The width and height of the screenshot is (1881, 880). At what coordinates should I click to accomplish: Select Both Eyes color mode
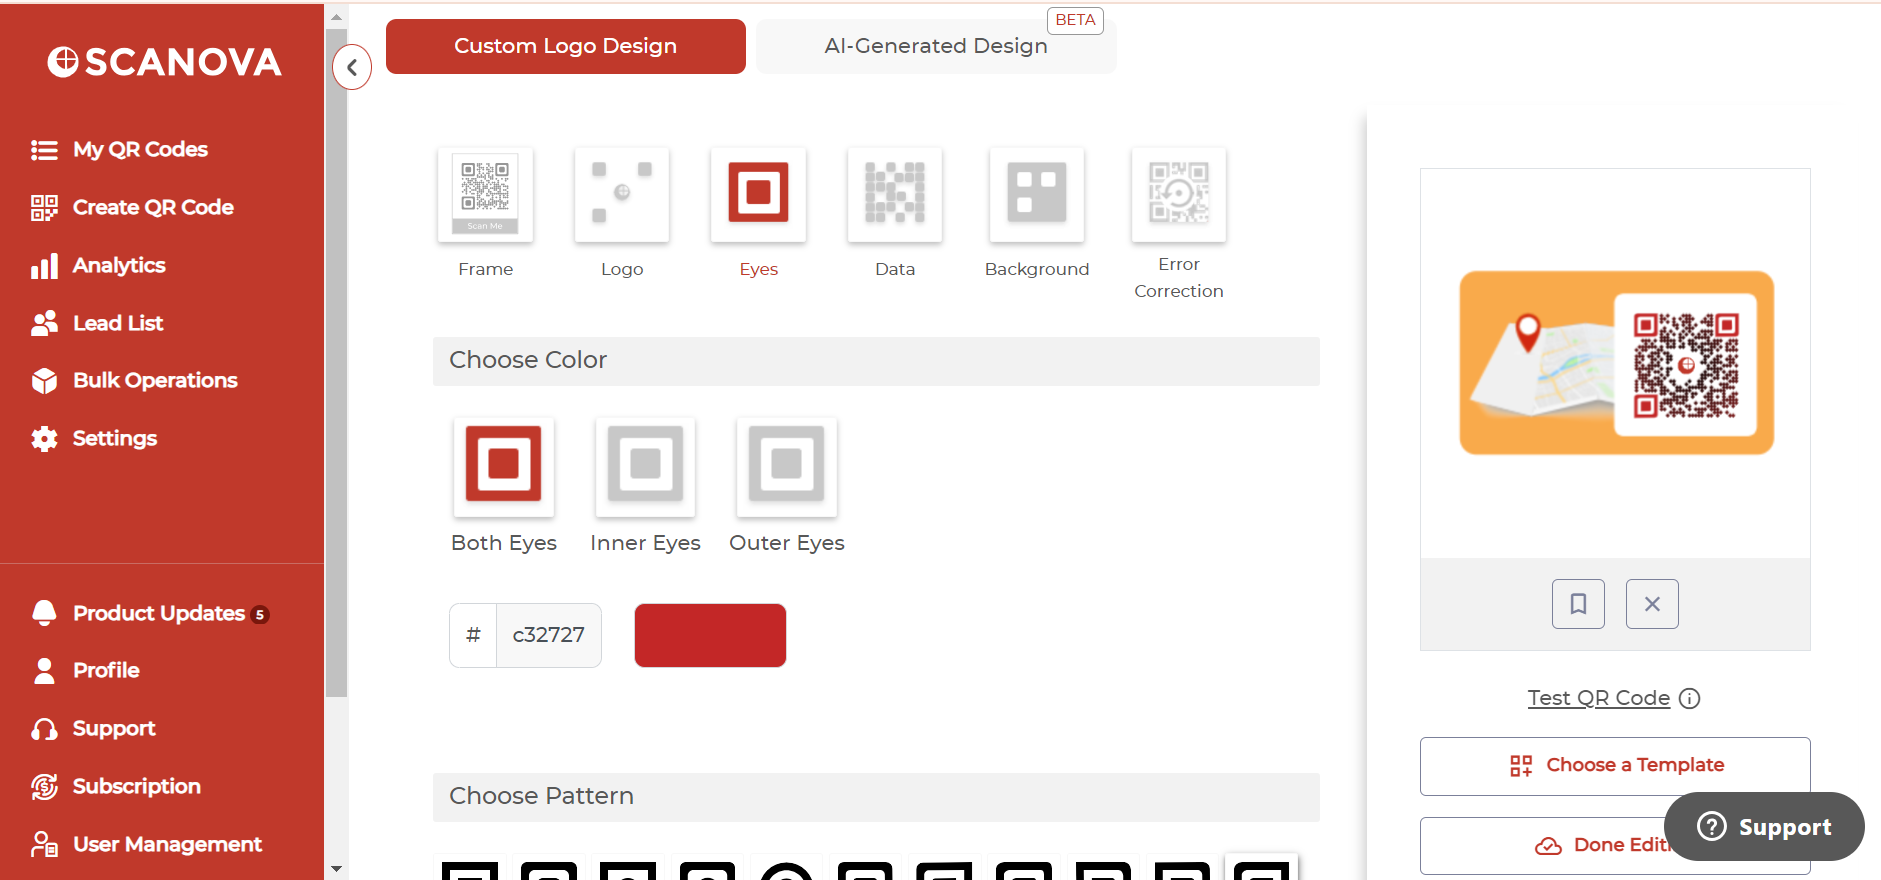(x=503, y=466)
